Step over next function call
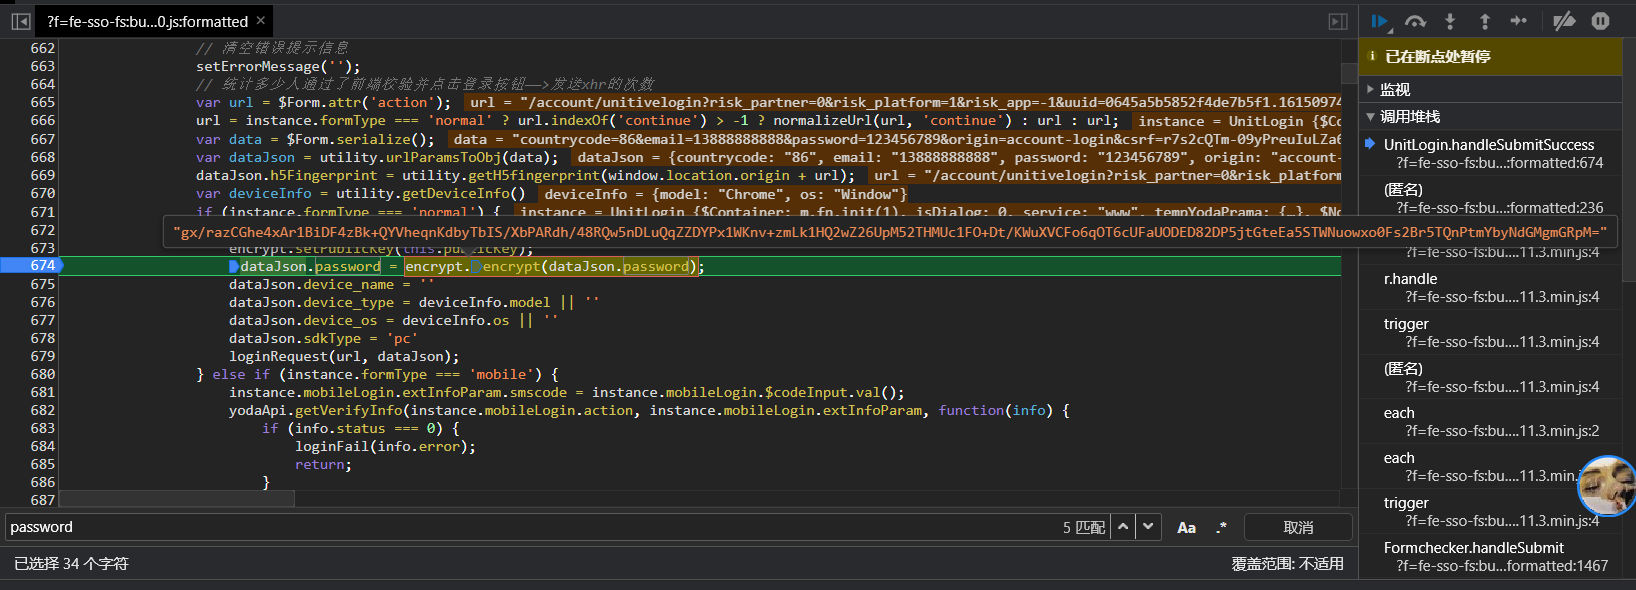Viewport: 1636px width, 590px height. pos(1415,21)
